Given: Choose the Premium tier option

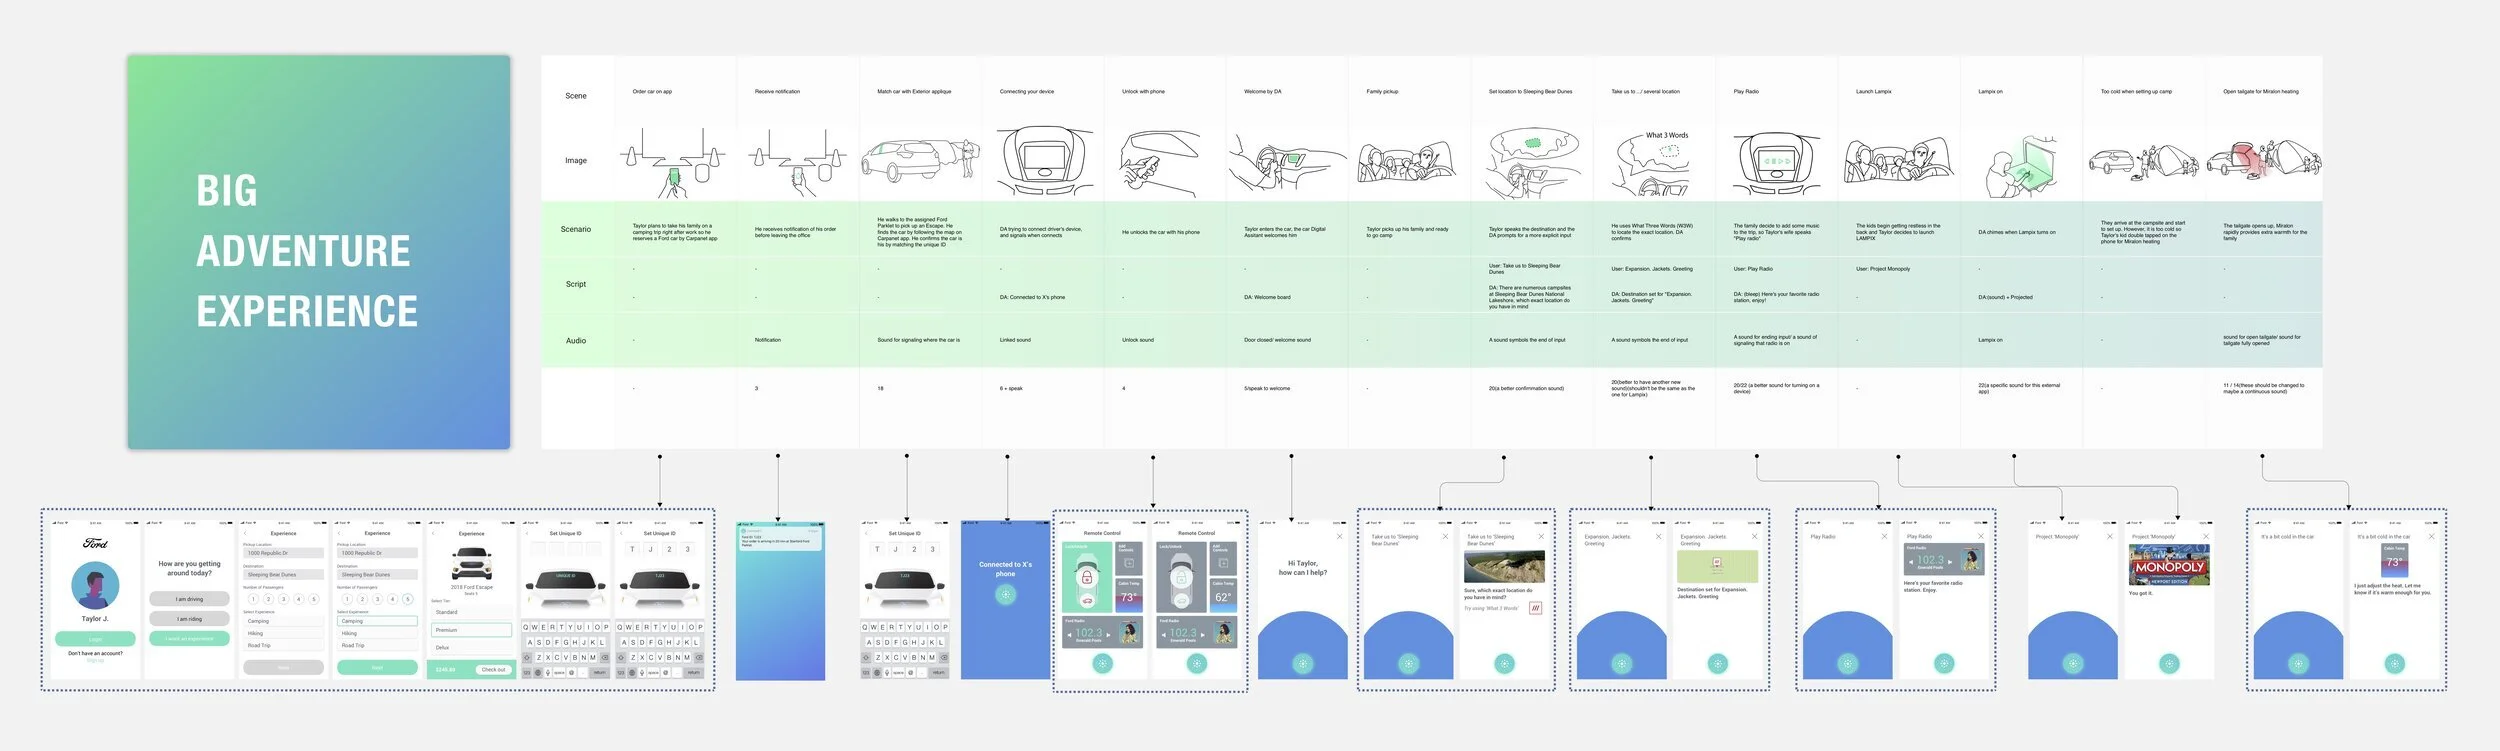Looking at the screenshot, I should click(471, 630).
